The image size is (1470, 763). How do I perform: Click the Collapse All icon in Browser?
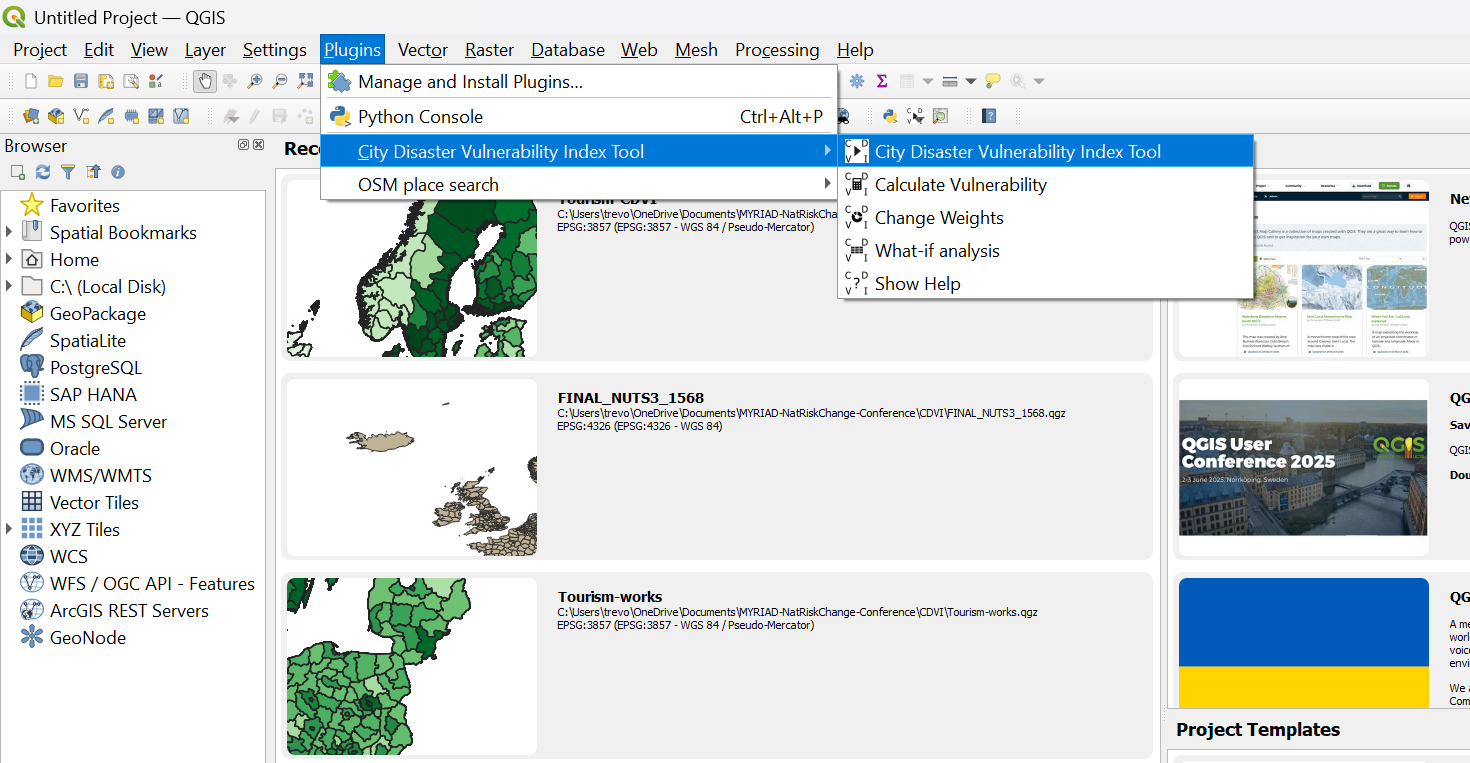[93, 172]
